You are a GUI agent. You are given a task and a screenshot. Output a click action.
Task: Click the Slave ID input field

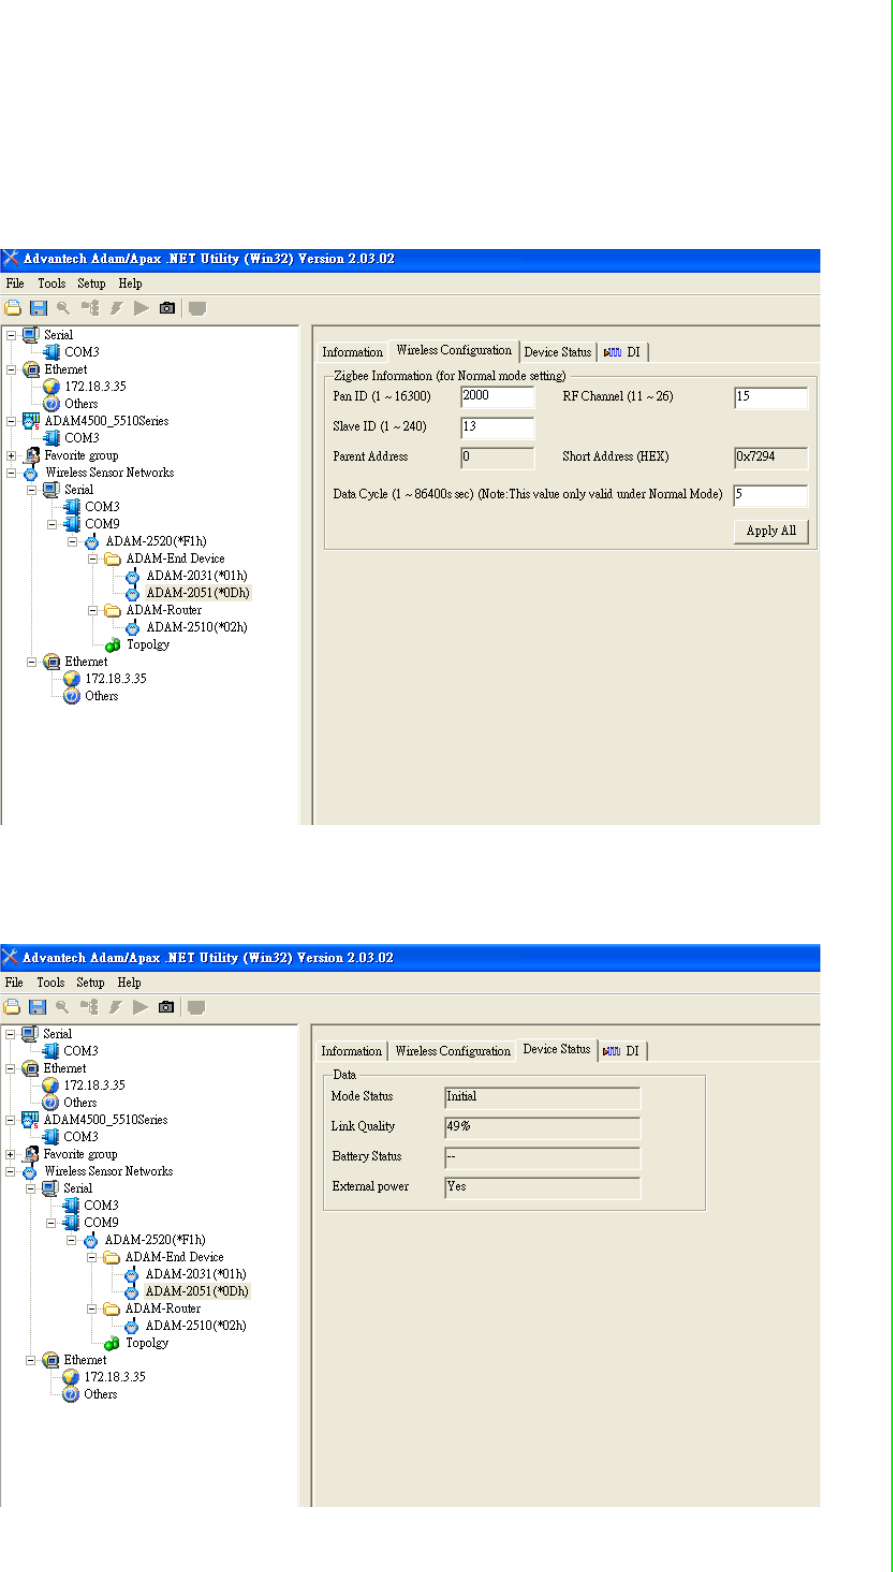(498, 427)
